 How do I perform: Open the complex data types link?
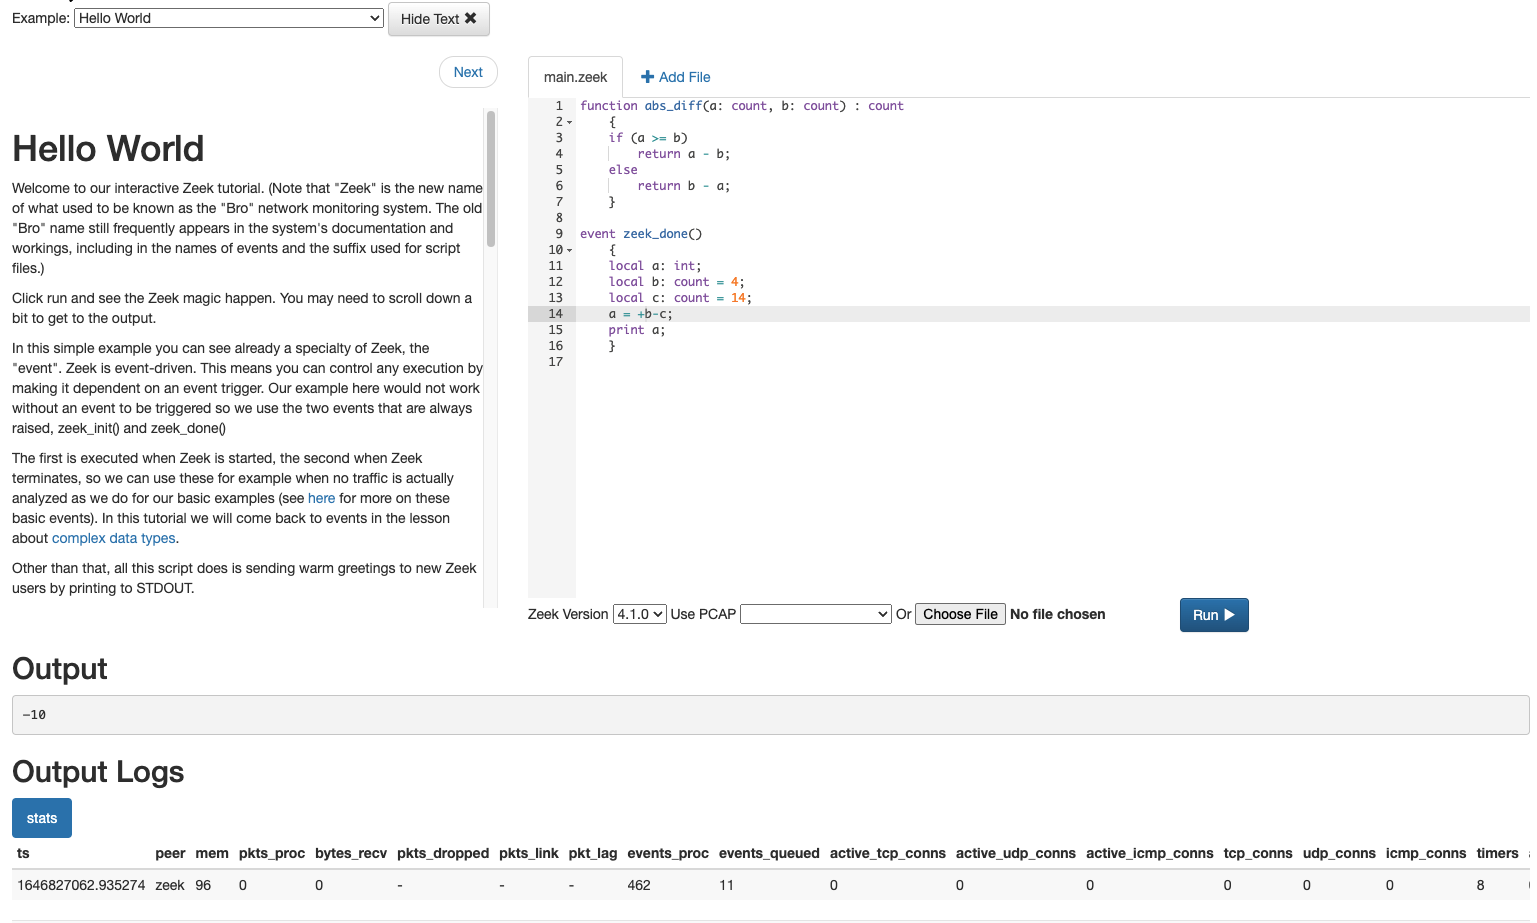pos(114,538)
